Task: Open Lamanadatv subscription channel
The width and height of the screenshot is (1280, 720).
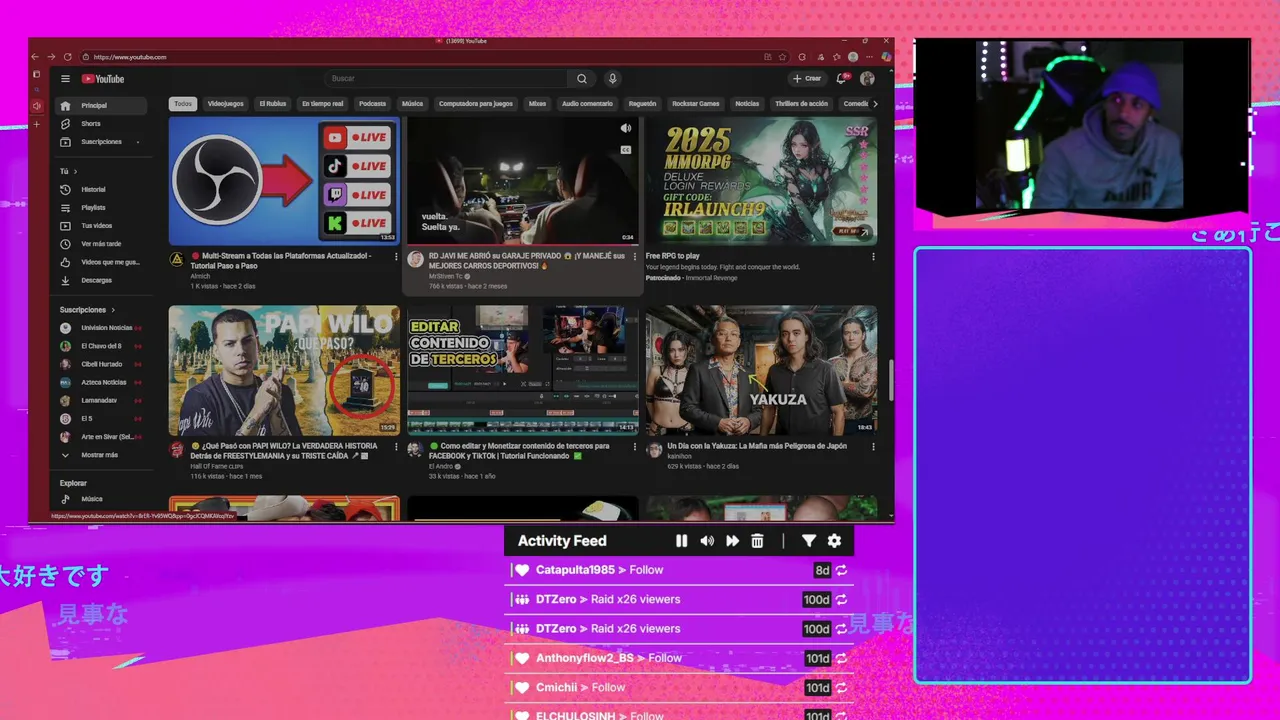Action: coord(101,400)
